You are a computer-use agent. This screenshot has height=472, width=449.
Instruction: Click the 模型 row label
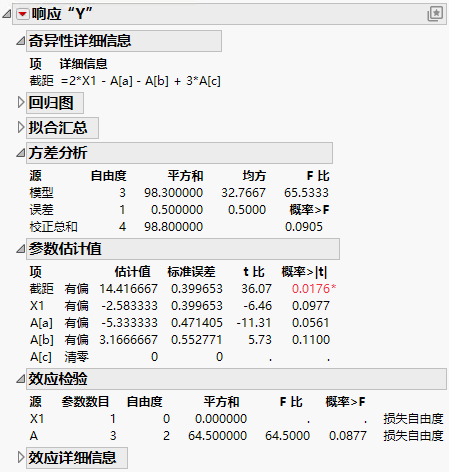coord(42,193)
